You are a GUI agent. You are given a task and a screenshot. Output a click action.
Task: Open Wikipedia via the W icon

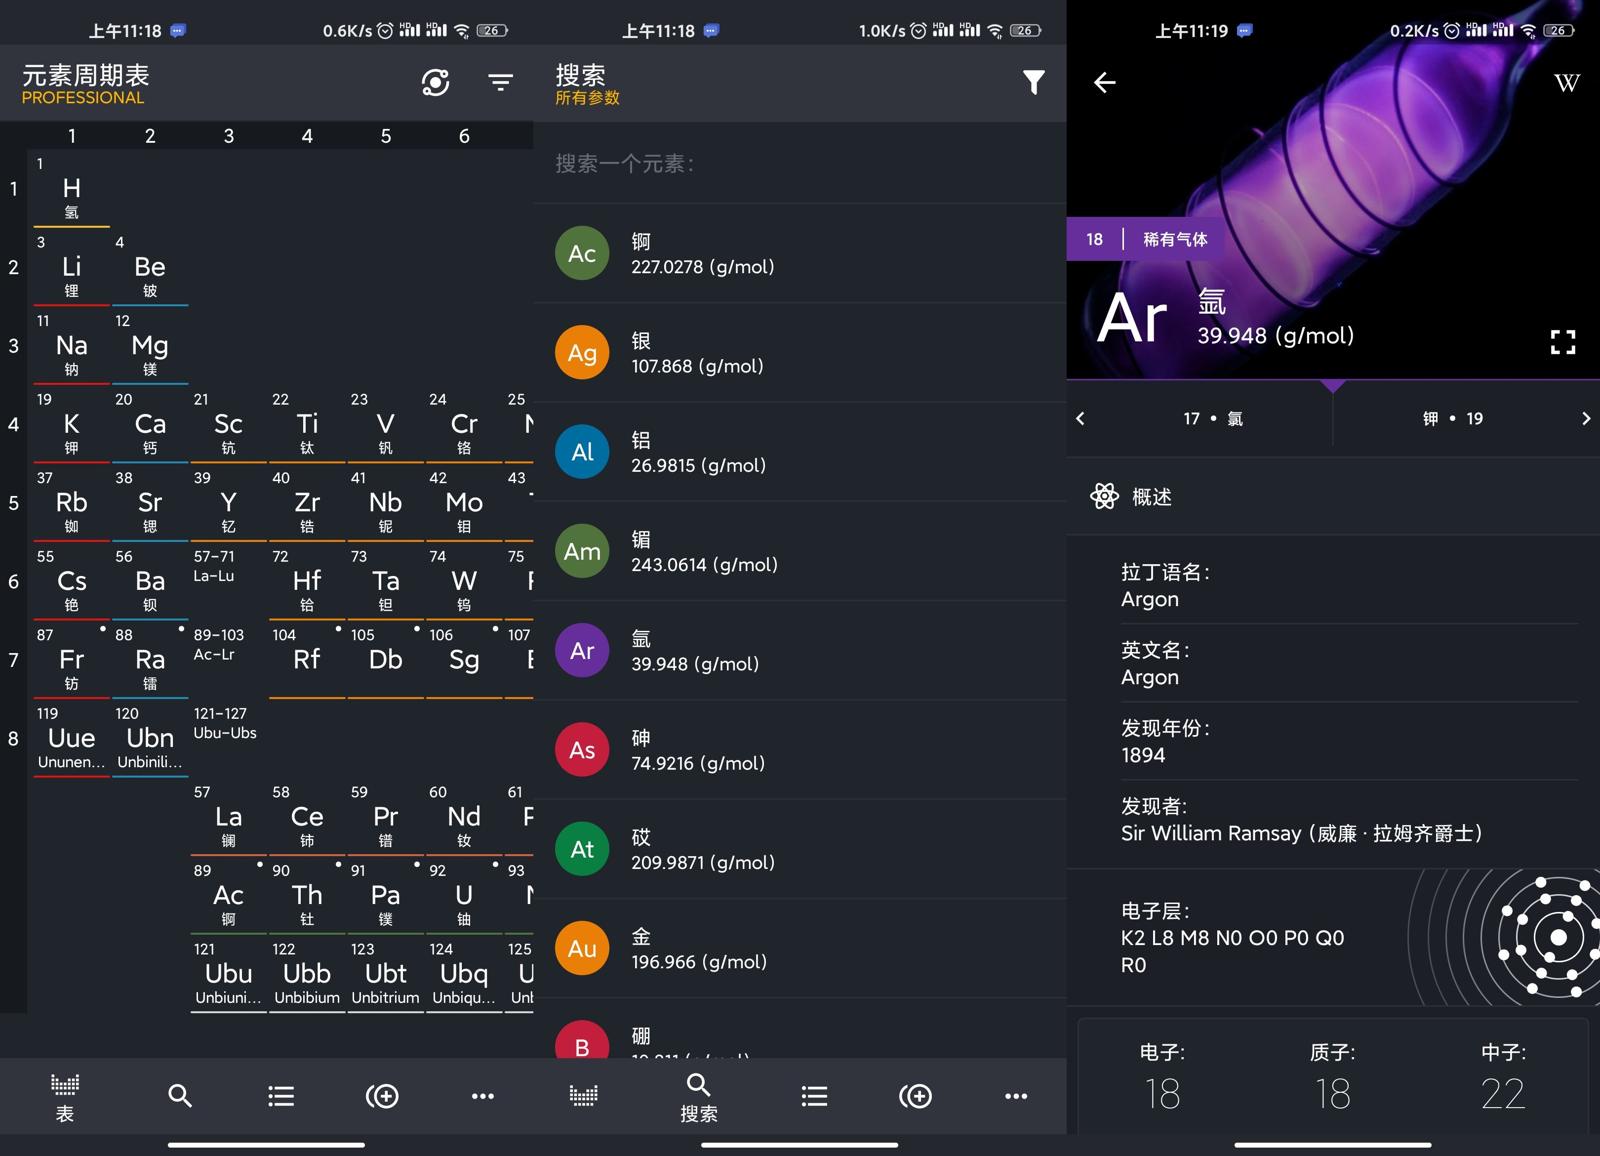[1566, 83]
